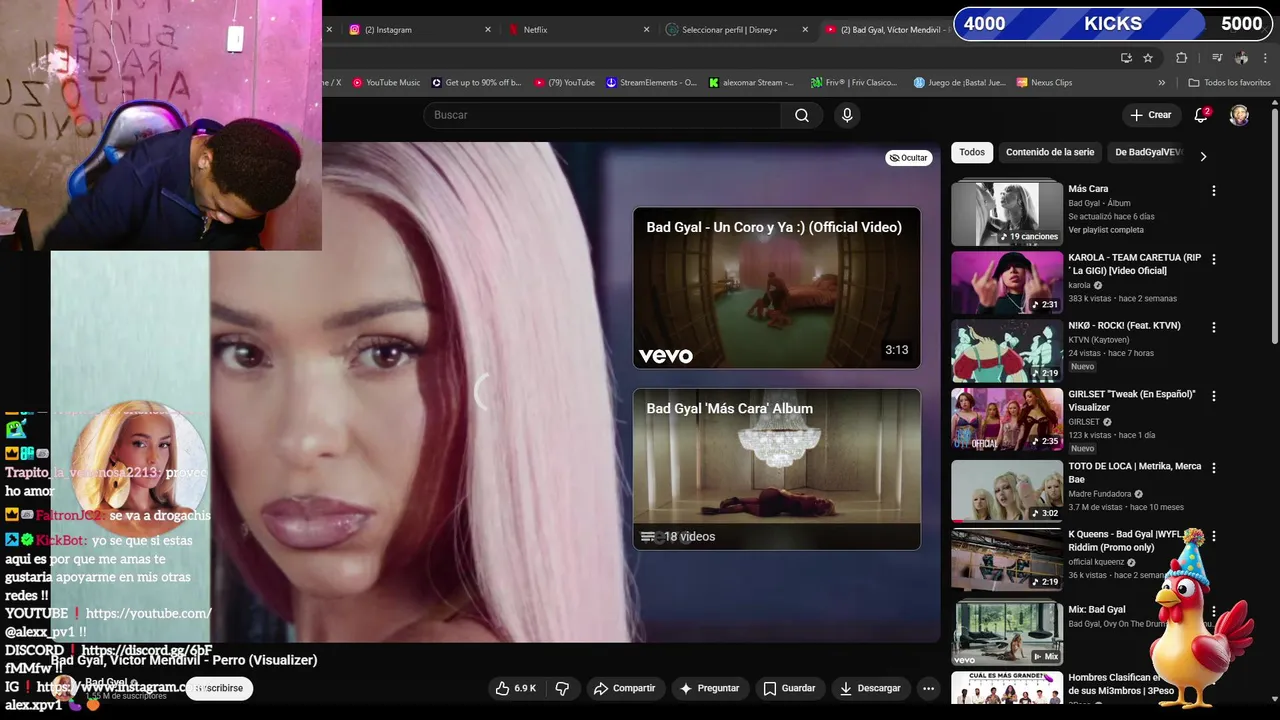Close the Netflix tab
This screenshot has width=1280, height=720.
(x=646, y=30)
